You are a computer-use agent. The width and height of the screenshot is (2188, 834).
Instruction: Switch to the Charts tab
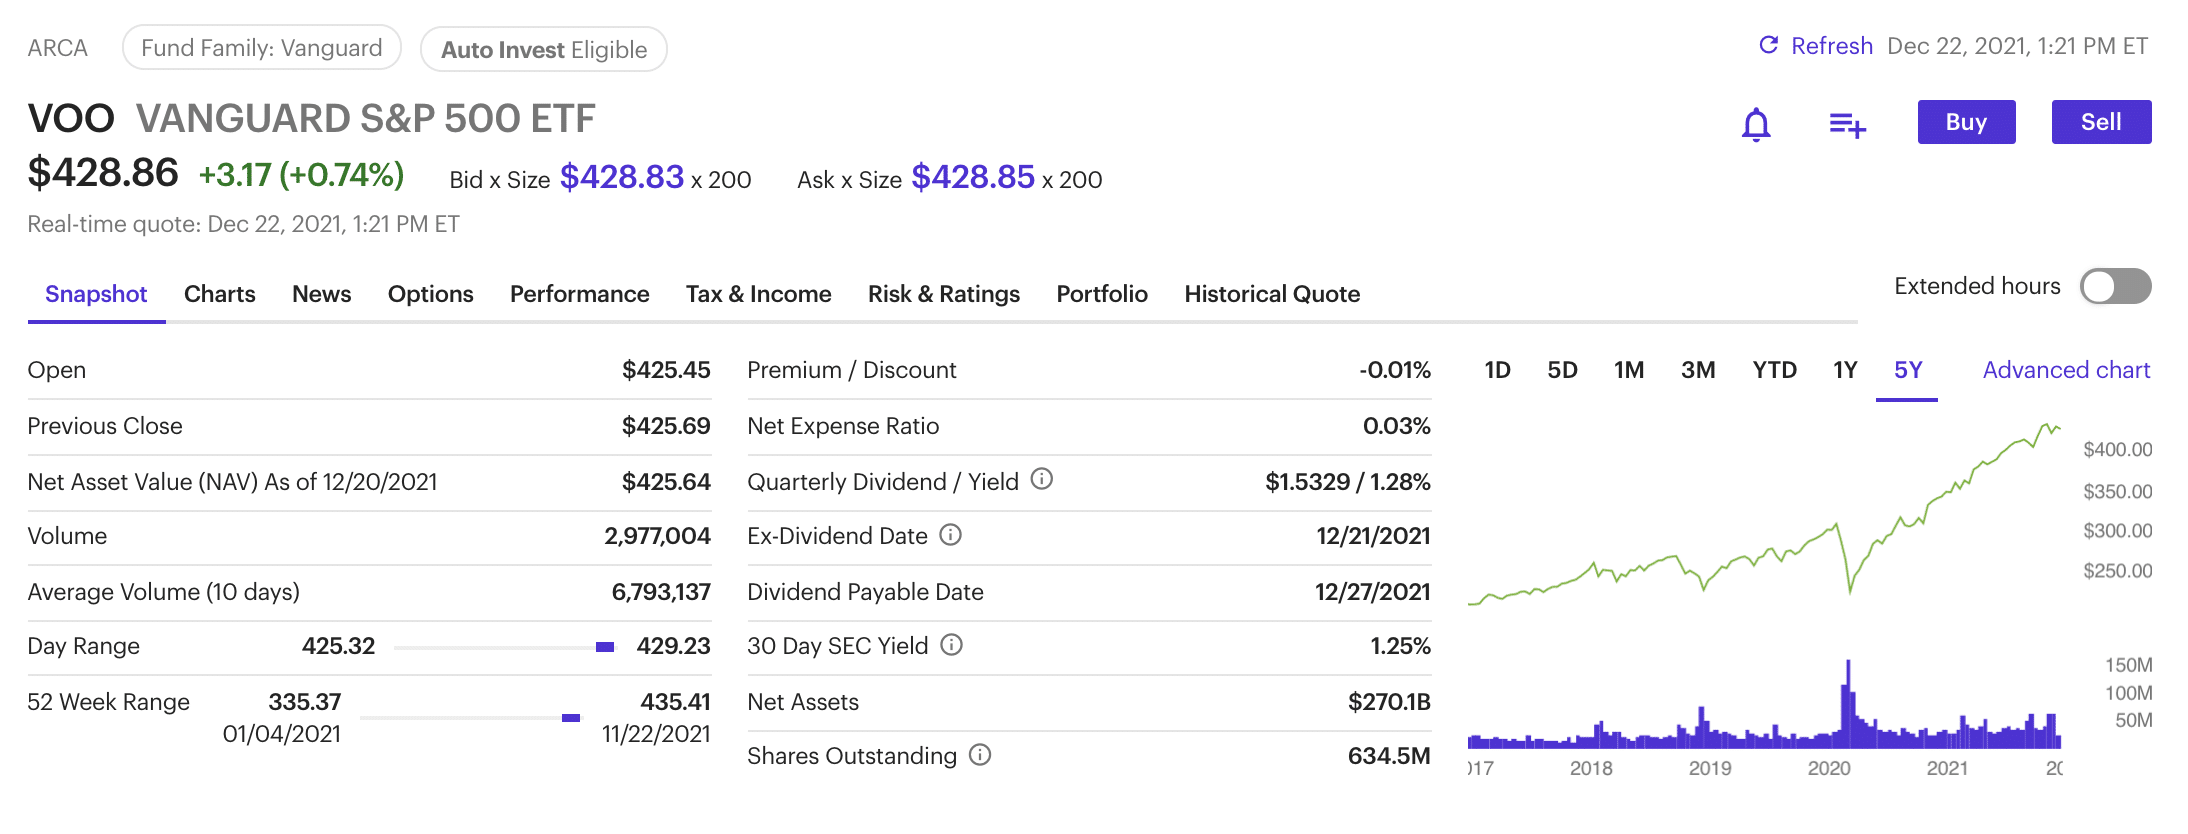219,294
